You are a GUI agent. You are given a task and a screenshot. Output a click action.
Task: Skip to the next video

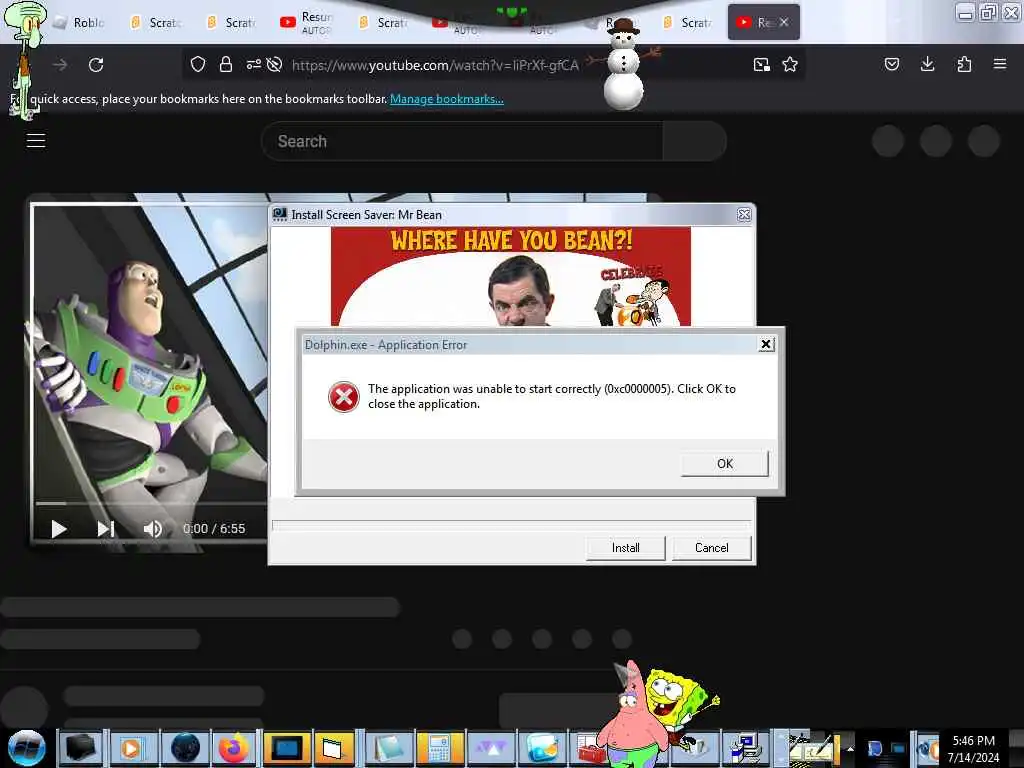point(106,529)
